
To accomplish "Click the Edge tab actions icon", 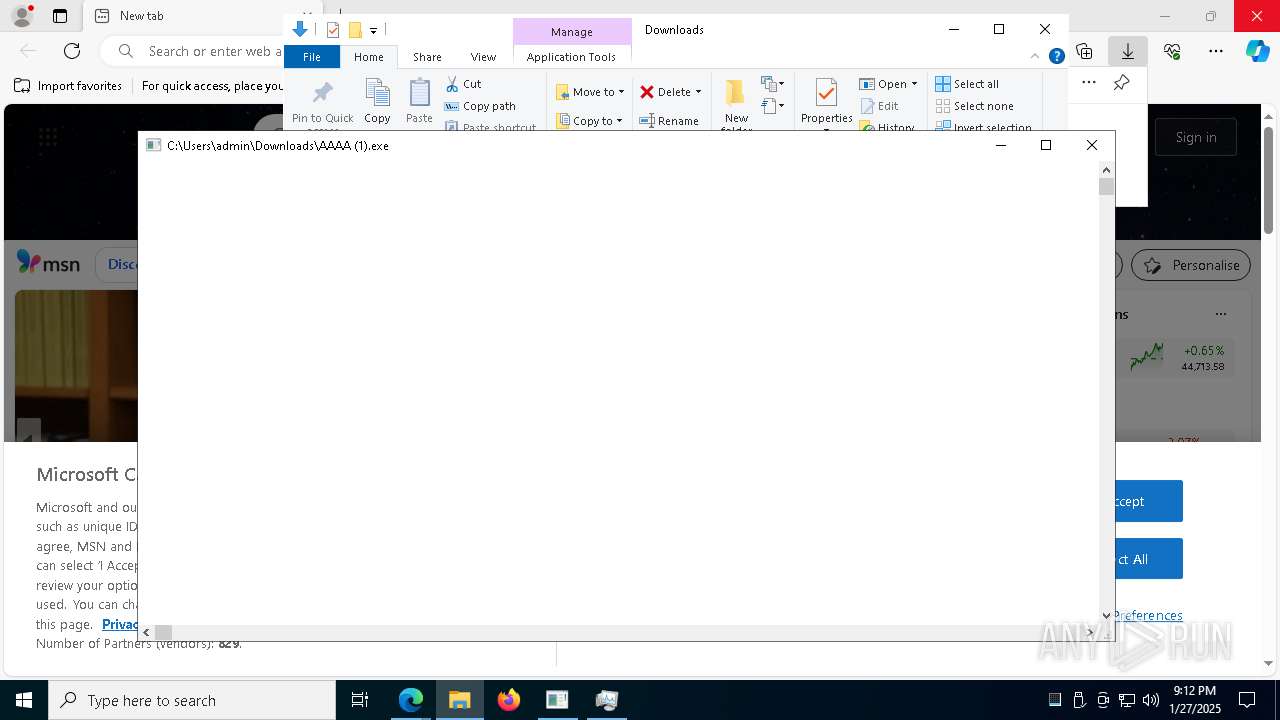I will pos(60,16).
